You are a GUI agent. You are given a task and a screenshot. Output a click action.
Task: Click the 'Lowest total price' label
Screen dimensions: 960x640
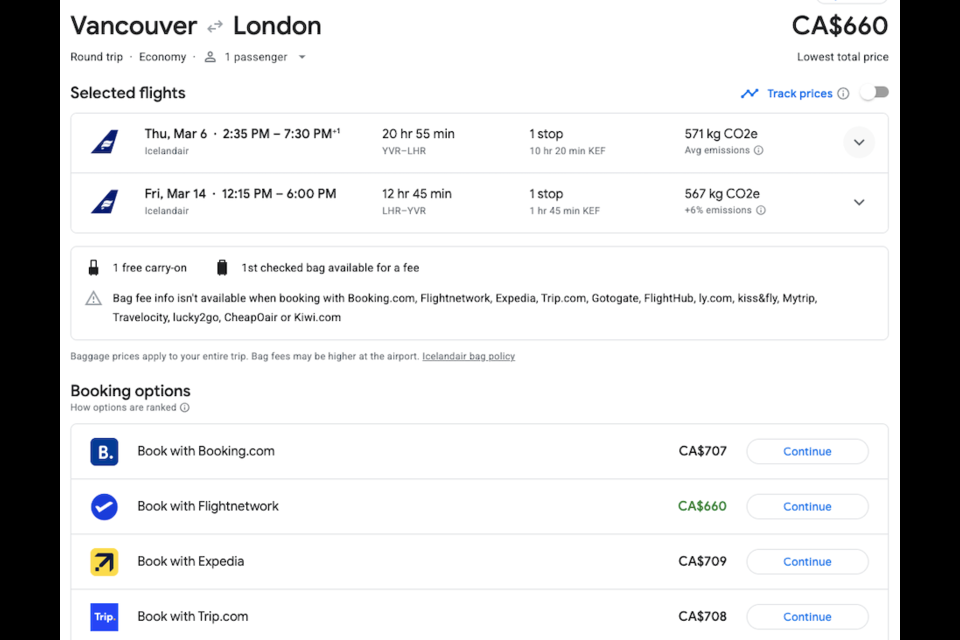point(842,57)
